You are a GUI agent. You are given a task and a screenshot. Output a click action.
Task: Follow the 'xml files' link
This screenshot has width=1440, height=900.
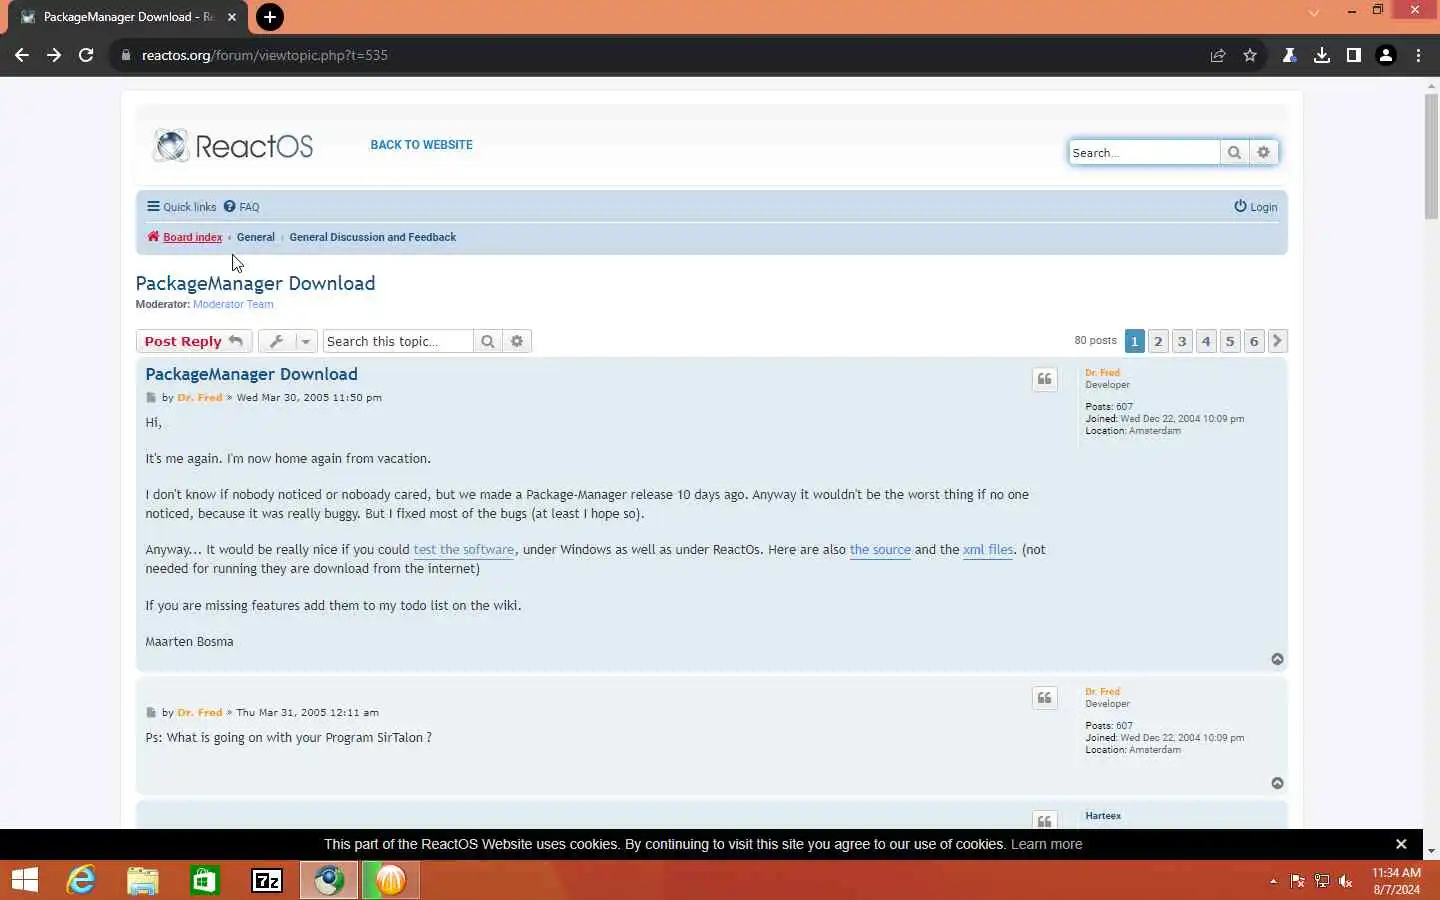(988, 549)
